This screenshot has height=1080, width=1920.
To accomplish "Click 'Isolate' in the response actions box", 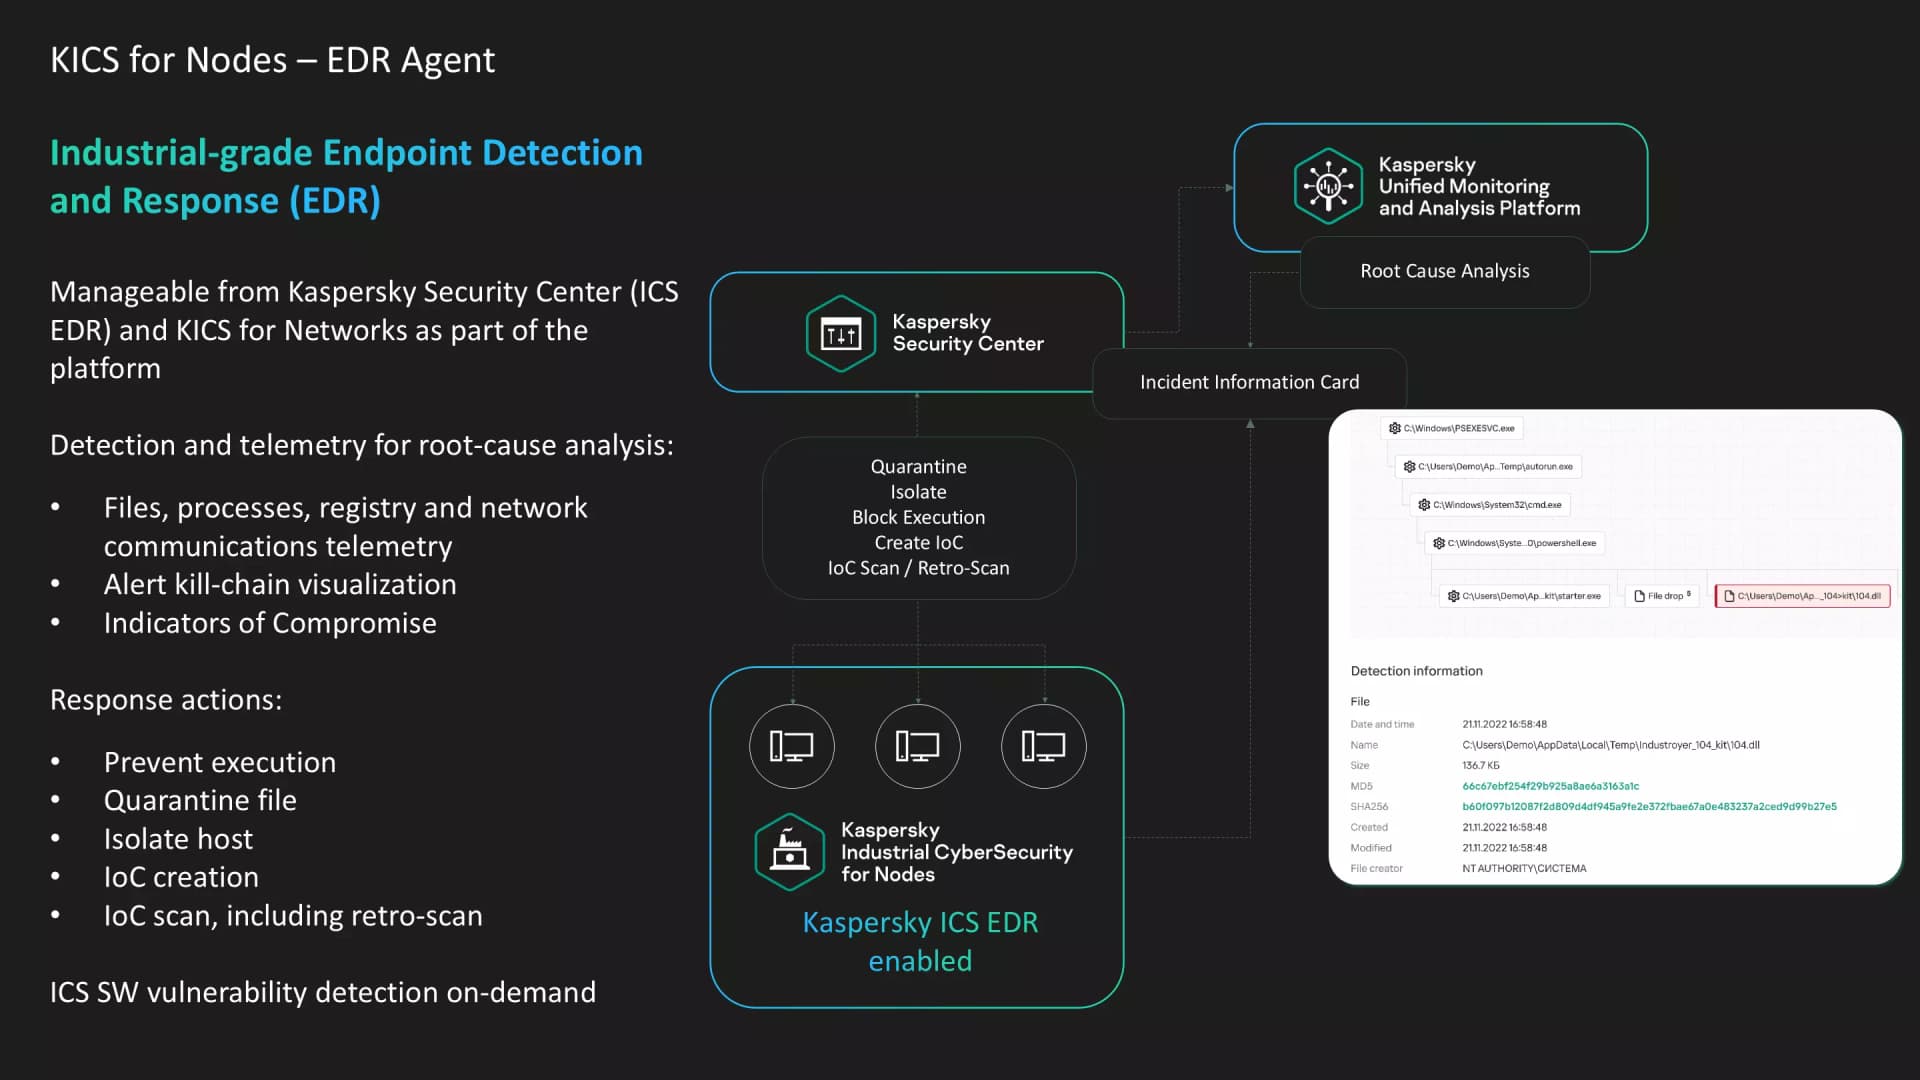I will (x=919, y=492).
